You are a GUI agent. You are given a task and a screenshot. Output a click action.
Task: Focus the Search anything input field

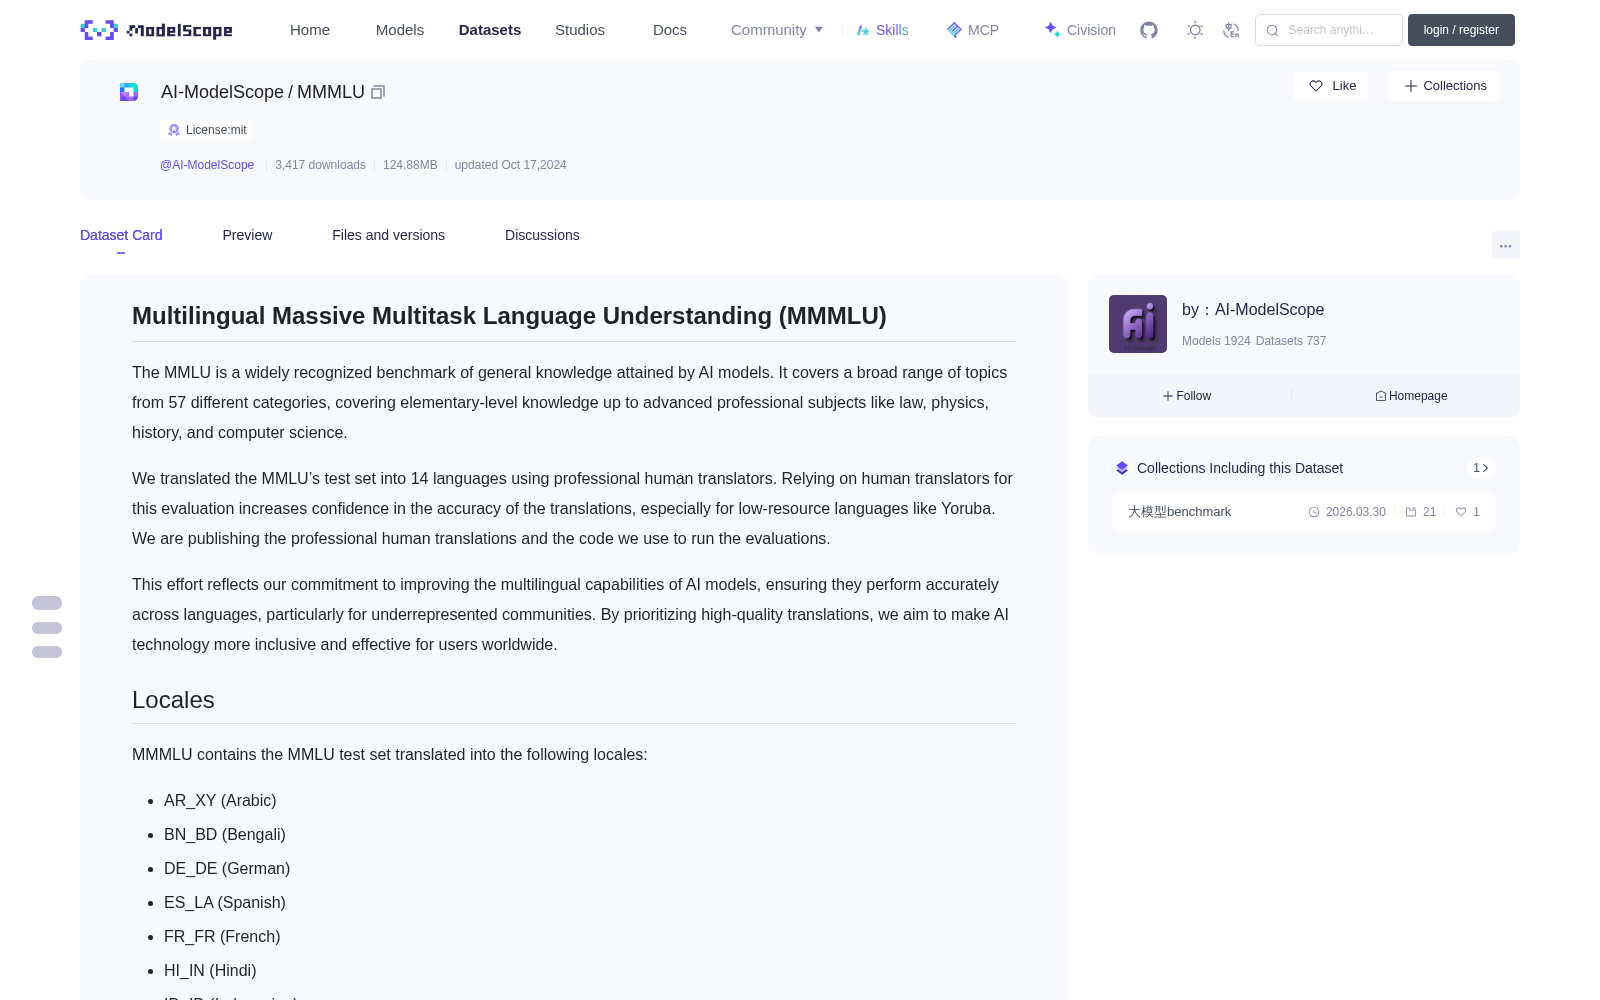pos(1329,30)
